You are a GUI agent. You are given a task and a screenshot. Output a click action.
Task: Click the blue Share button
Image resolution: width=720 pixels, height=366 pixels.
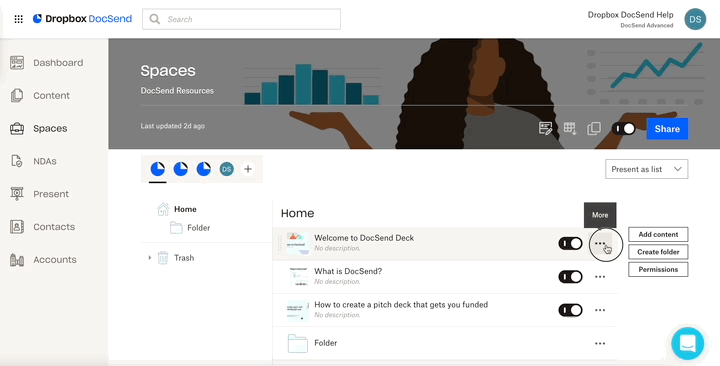click(667, 129)
